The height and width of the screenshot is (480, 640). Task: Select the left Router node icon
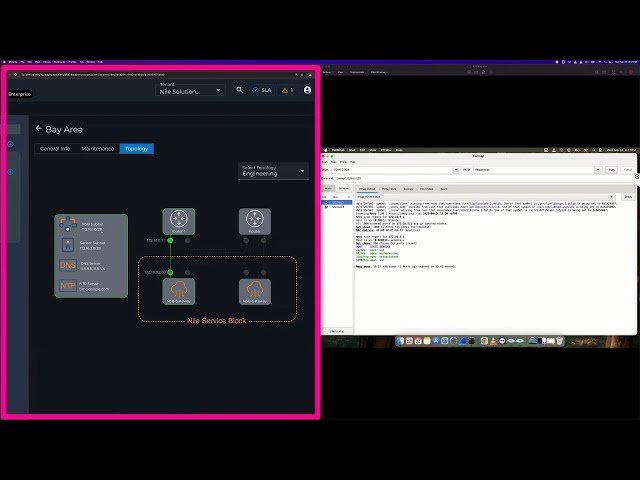[179, 221]
